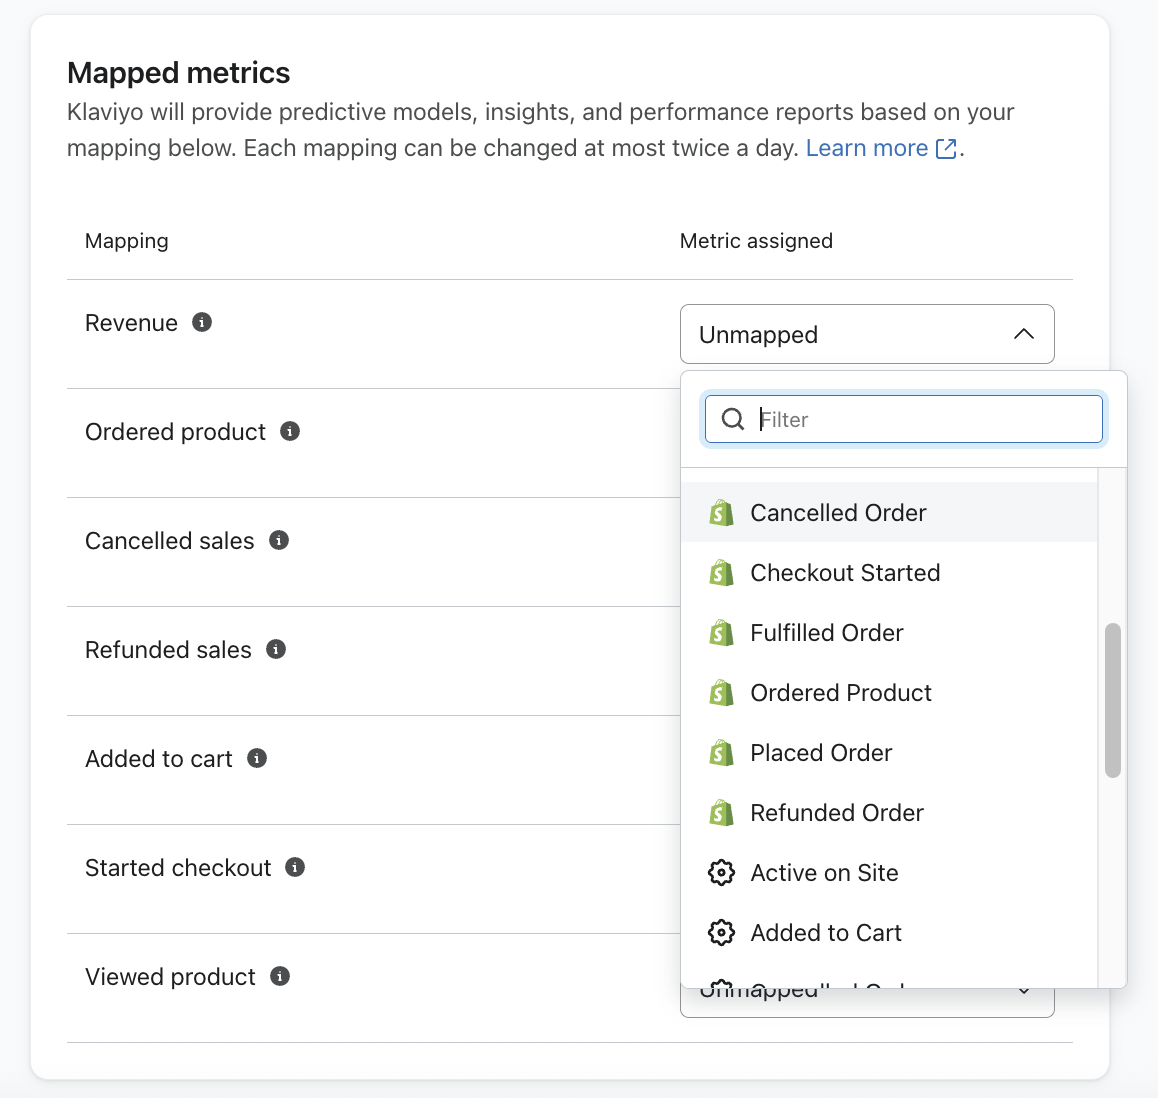Image resolution: width=1158 pixels, height=1098 pixels.
Task: Select the Added to Cart API metric
Action: (x=825, y=933)
